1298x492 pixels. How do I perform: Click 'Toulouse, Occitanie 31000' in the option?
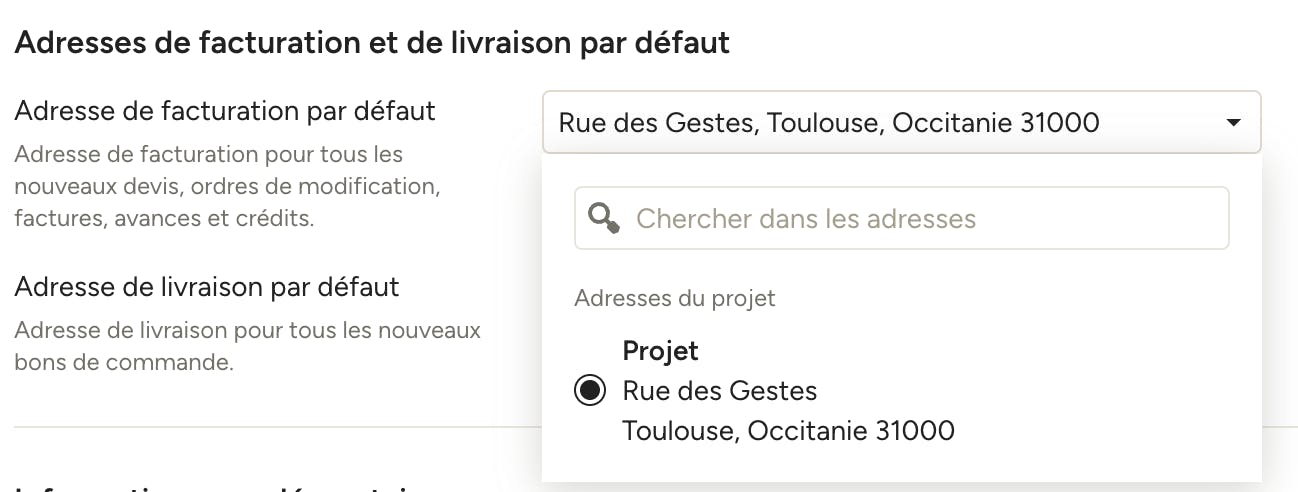point(788,431)
